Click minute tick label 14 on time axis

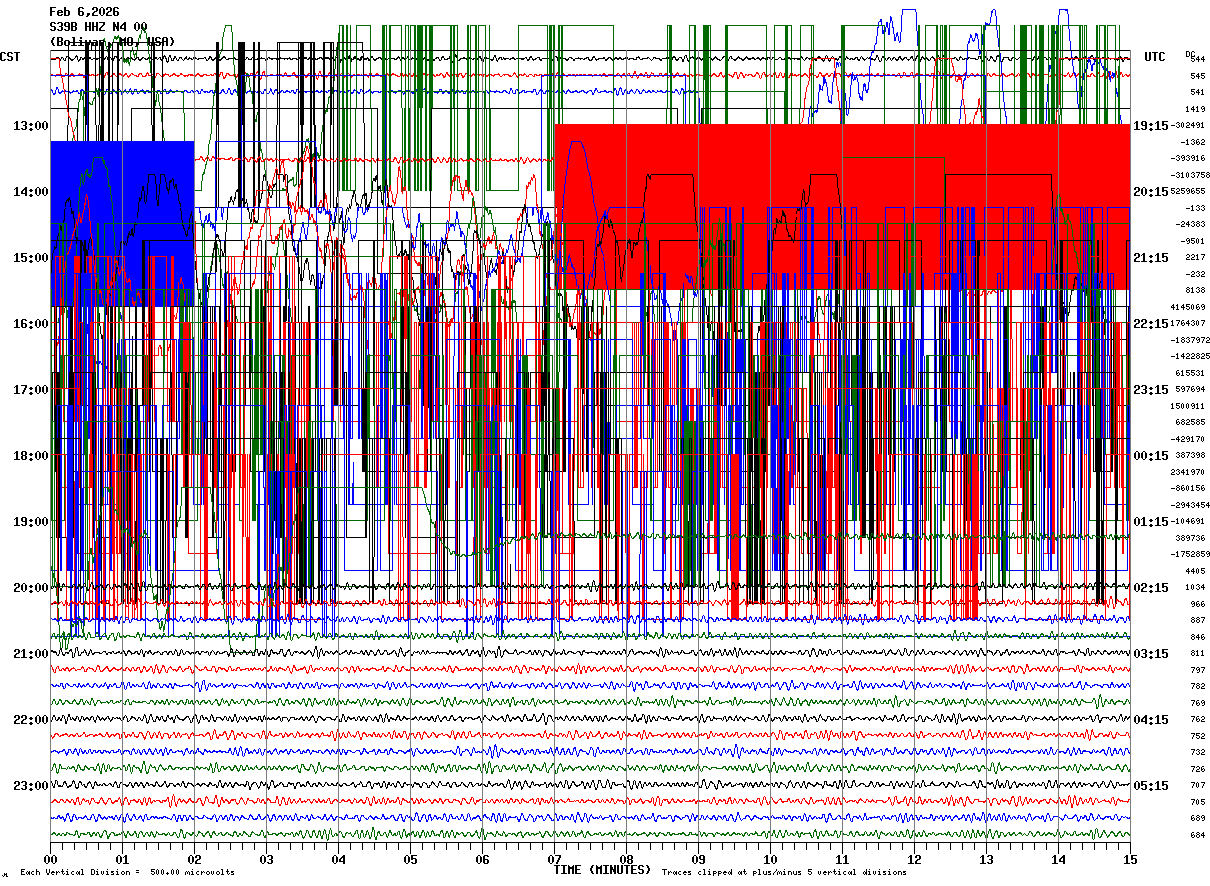[x=1058, y=859]
